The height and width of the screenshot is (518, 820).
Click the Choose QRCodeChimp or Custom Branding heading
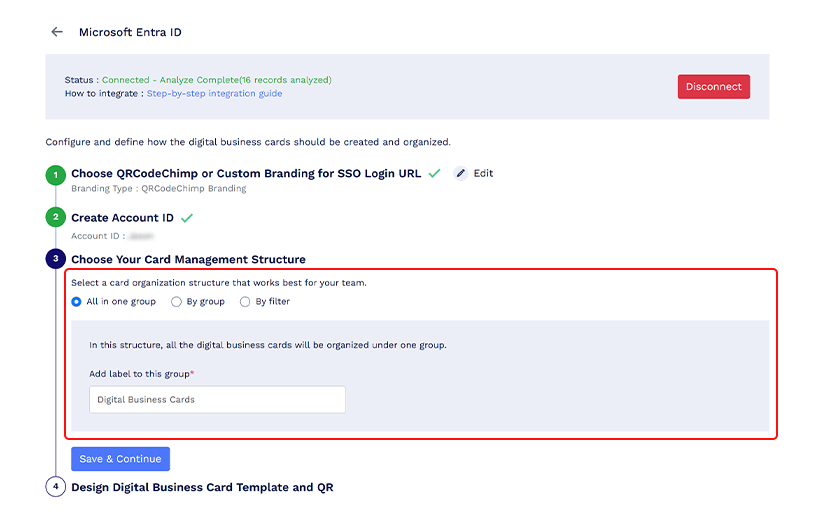pos(246,174)
